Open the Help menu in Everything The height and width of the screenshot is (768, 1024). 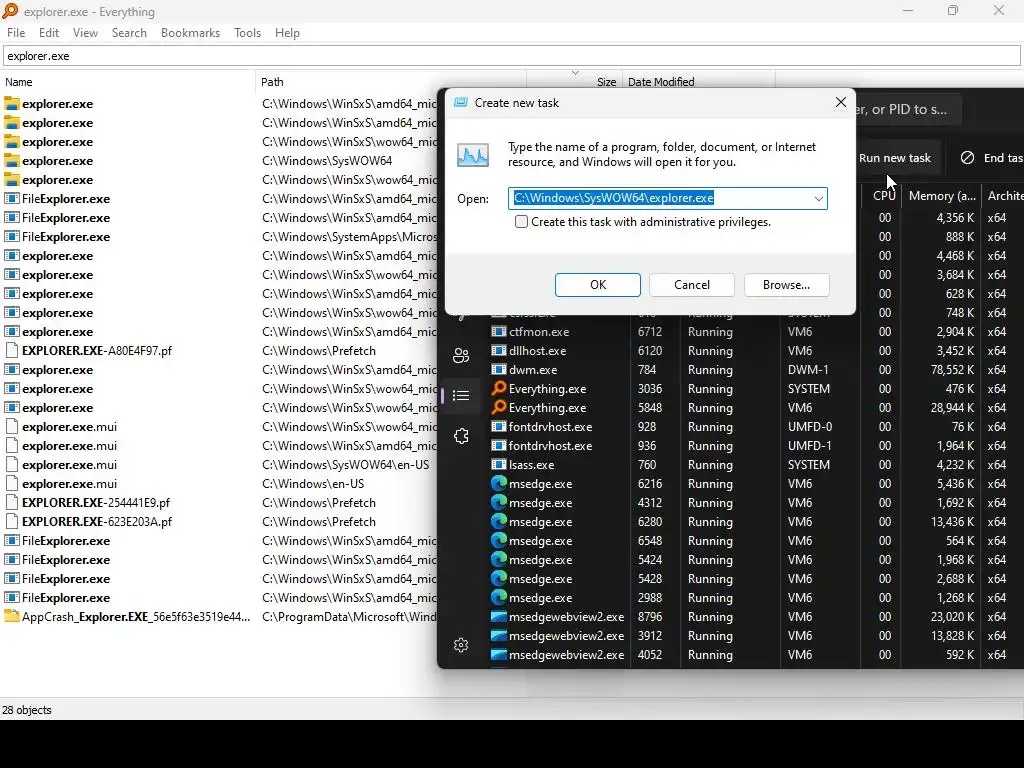pos(287,33)
